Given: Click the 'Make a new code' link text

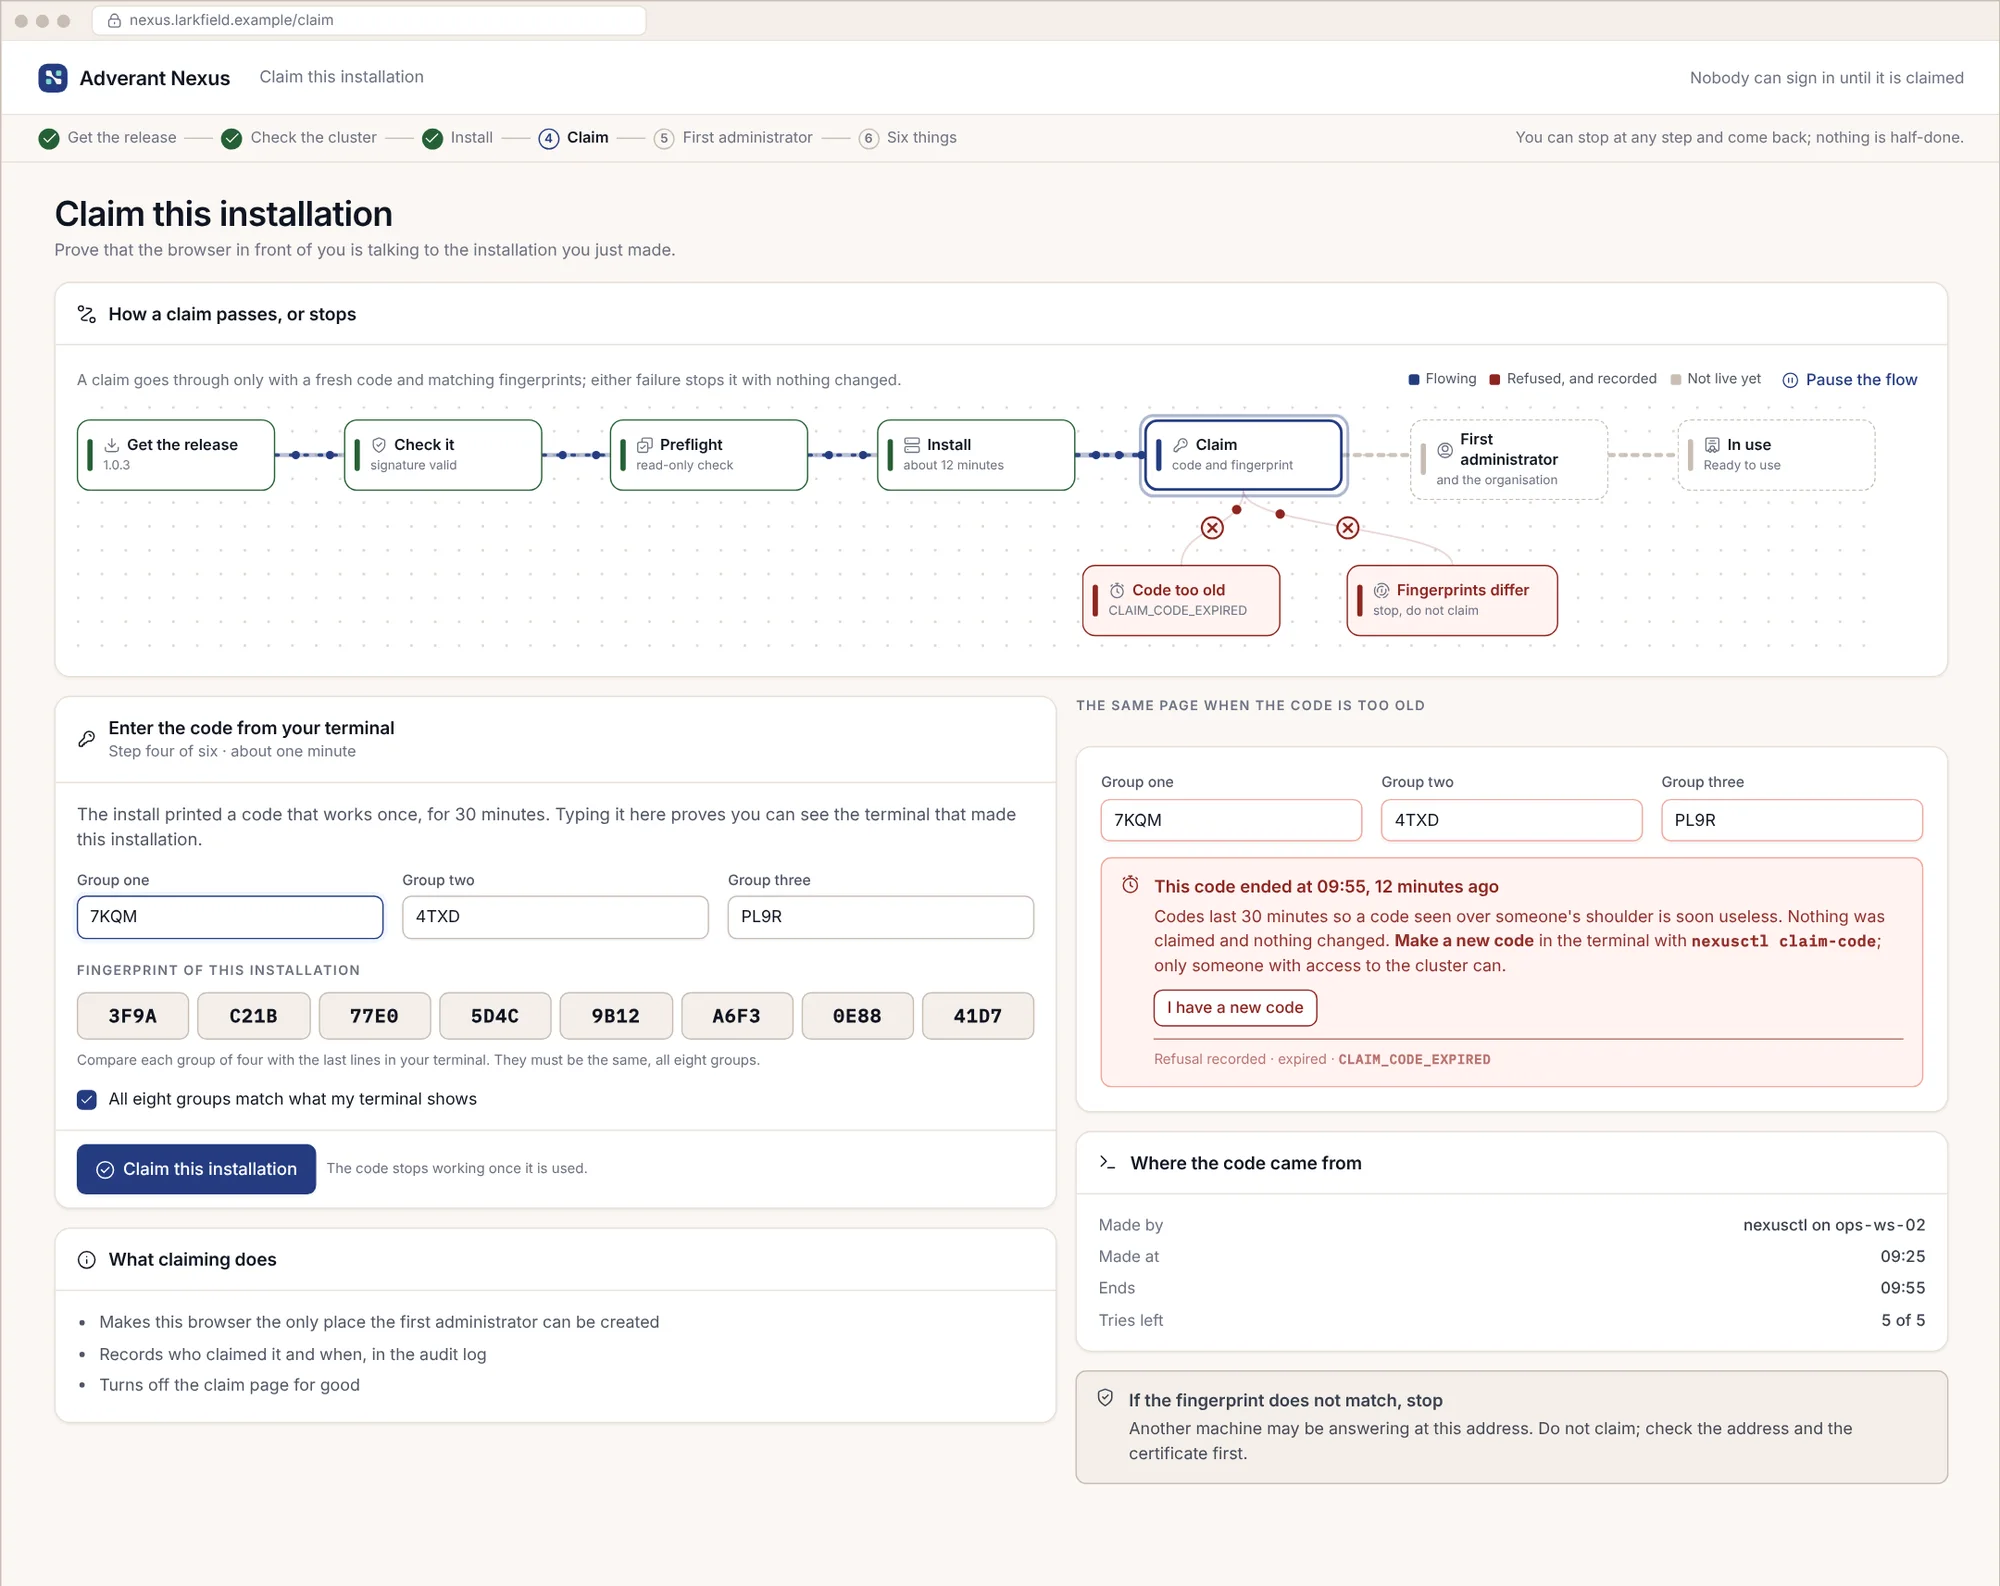Looking at the screenshot, I should (x=1464, y=941).
